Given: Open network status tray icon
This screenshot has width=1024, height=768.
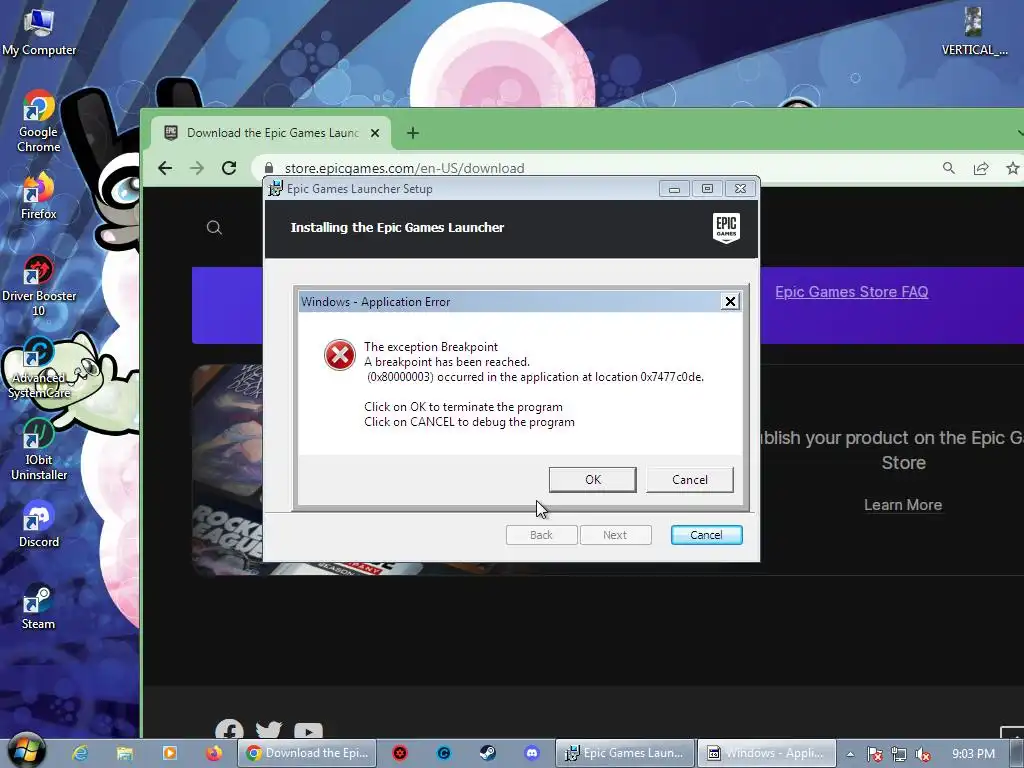Looking at the screenshot, I should (899, 754).
